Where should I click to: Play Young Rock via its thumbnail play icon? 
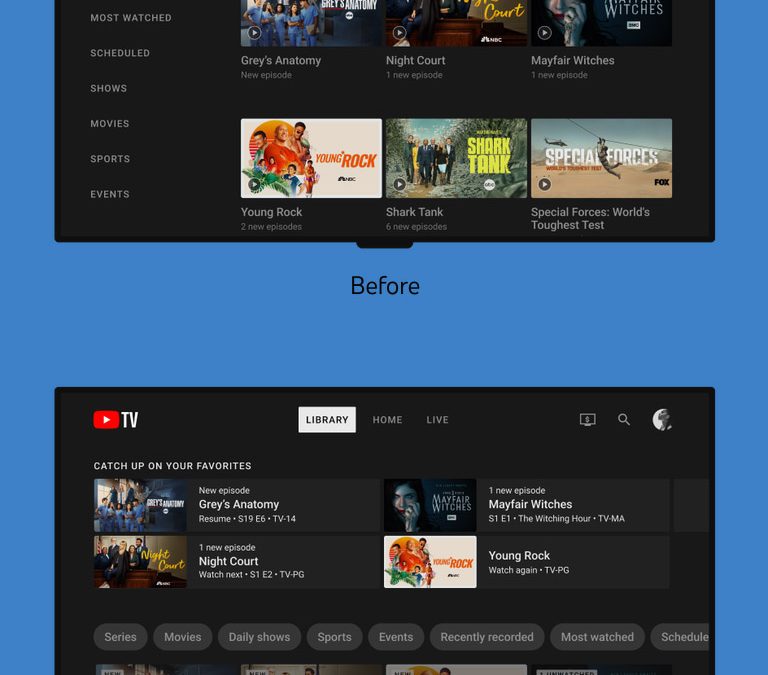(x=254, y=184)
